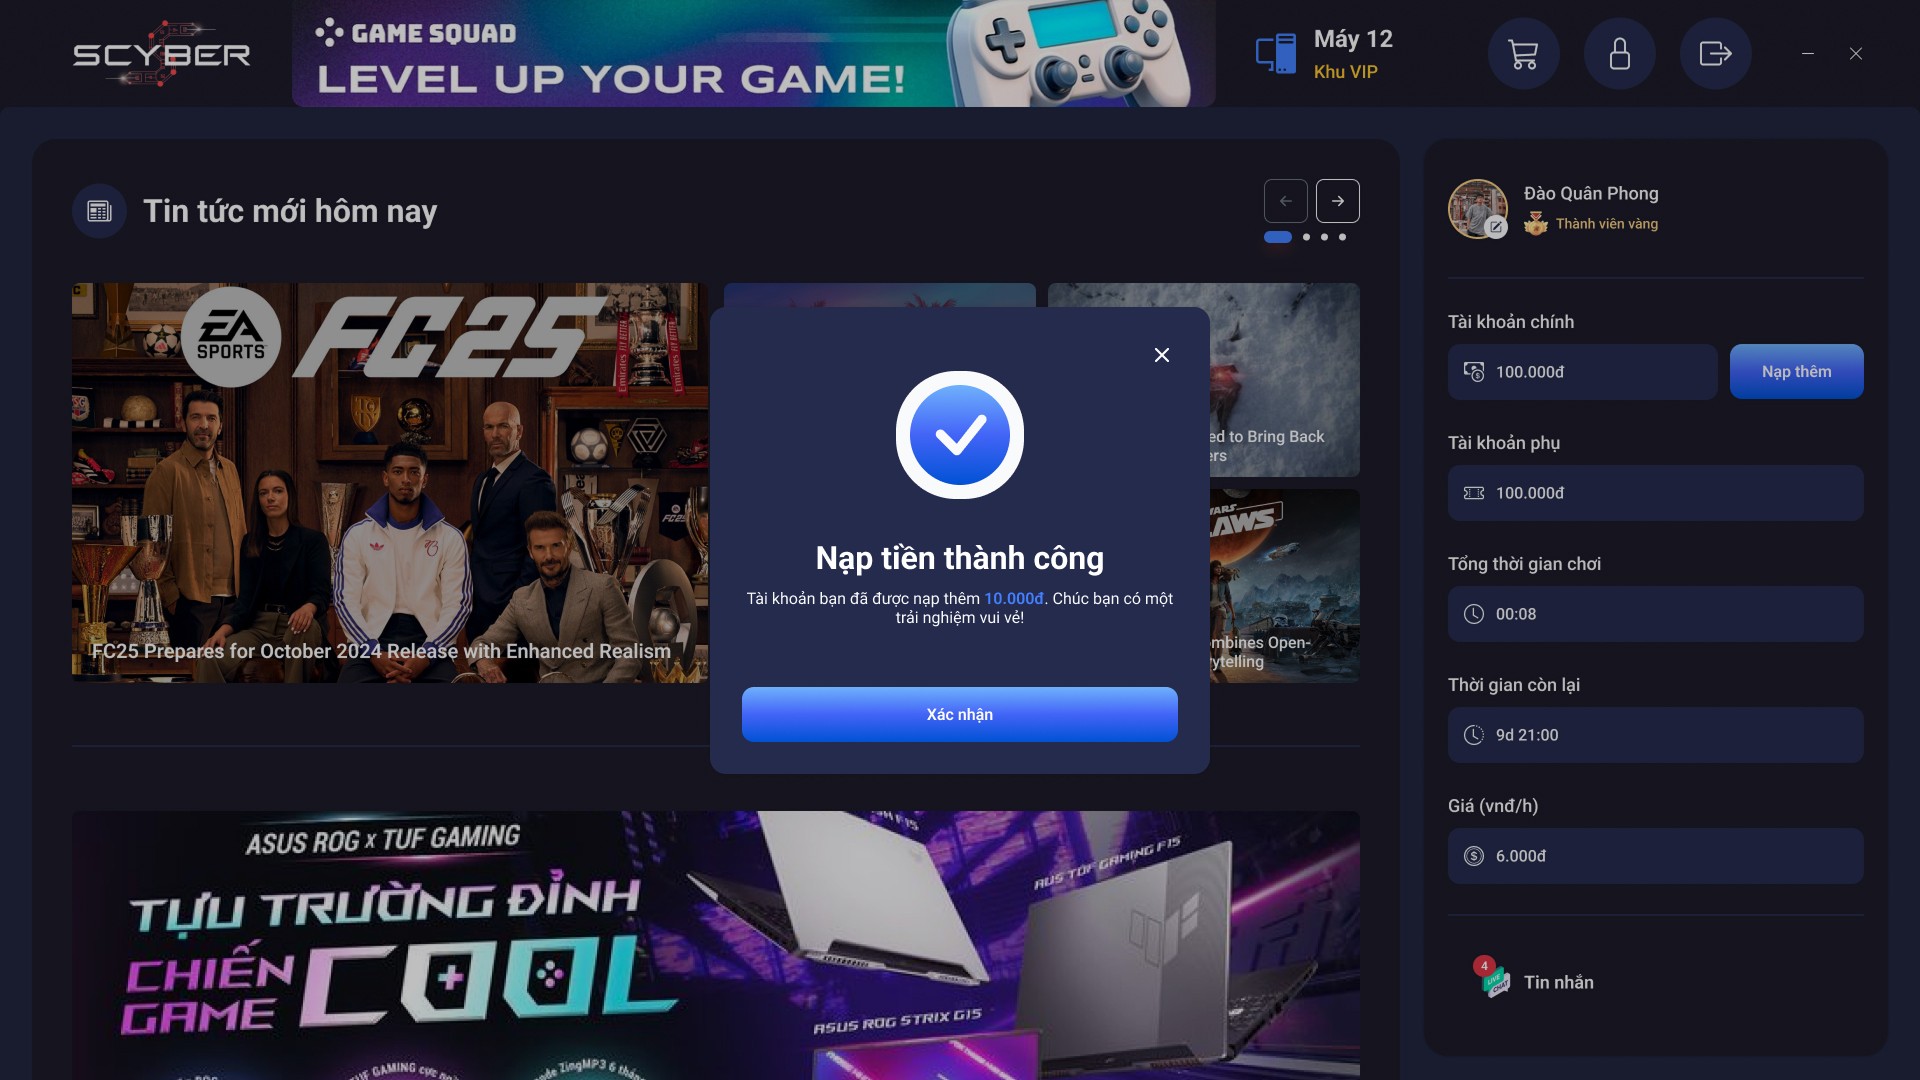
Task: Click the news calendar icon
Action: [99, 211]
